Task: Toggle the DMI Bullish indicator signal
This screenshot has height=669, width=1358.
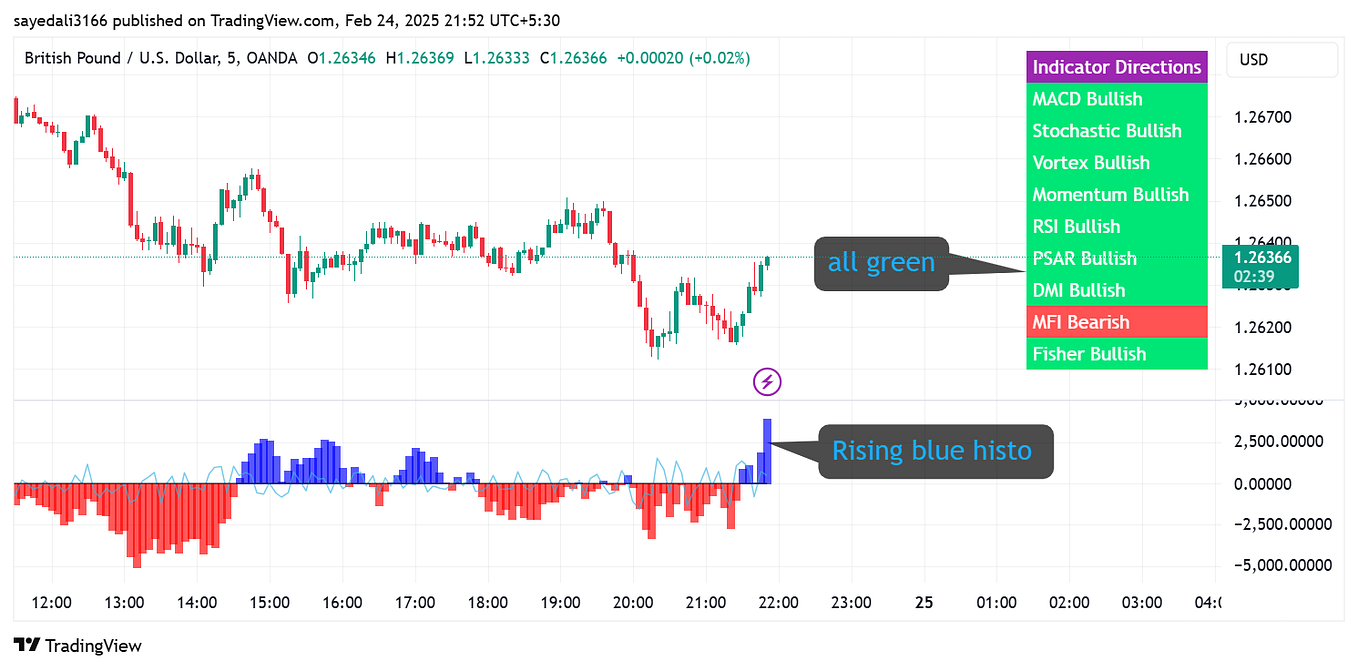Action: (1117, 290)
